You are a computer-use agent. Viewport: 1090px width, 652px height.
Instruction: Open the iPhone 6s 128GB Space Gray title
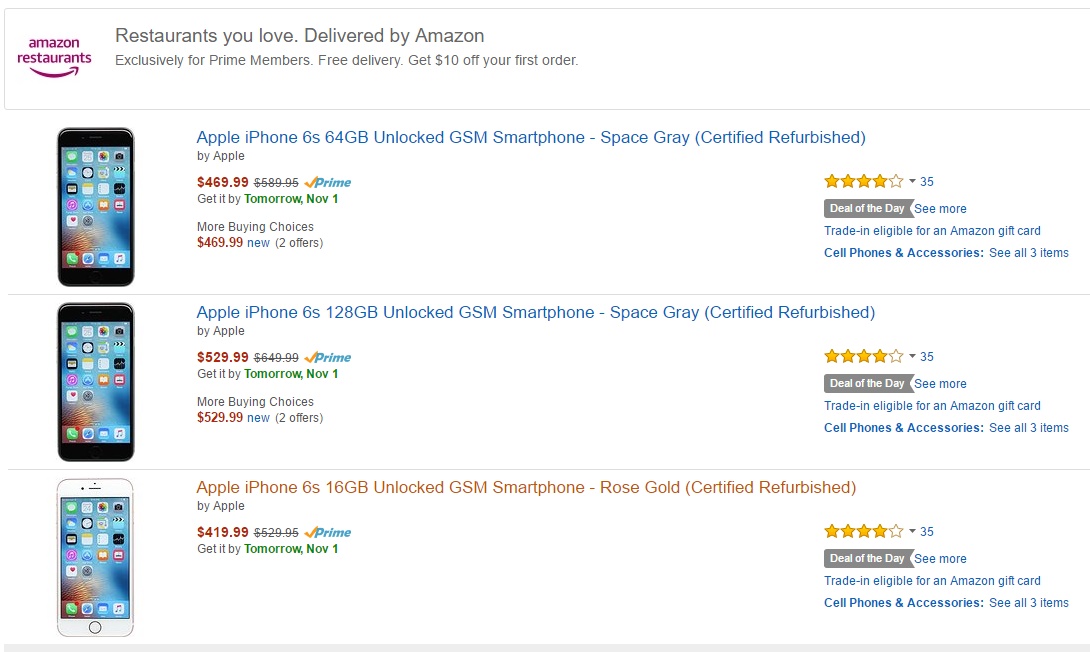pos(535,313)
